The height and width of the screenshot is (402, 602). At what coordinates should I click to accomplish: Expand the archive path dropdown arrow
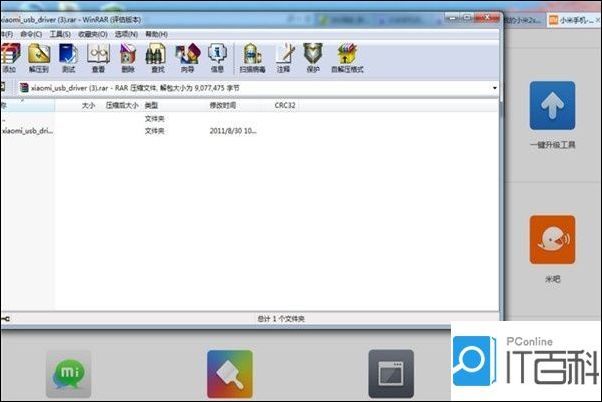pyautogui.click(x=494, y=88)
